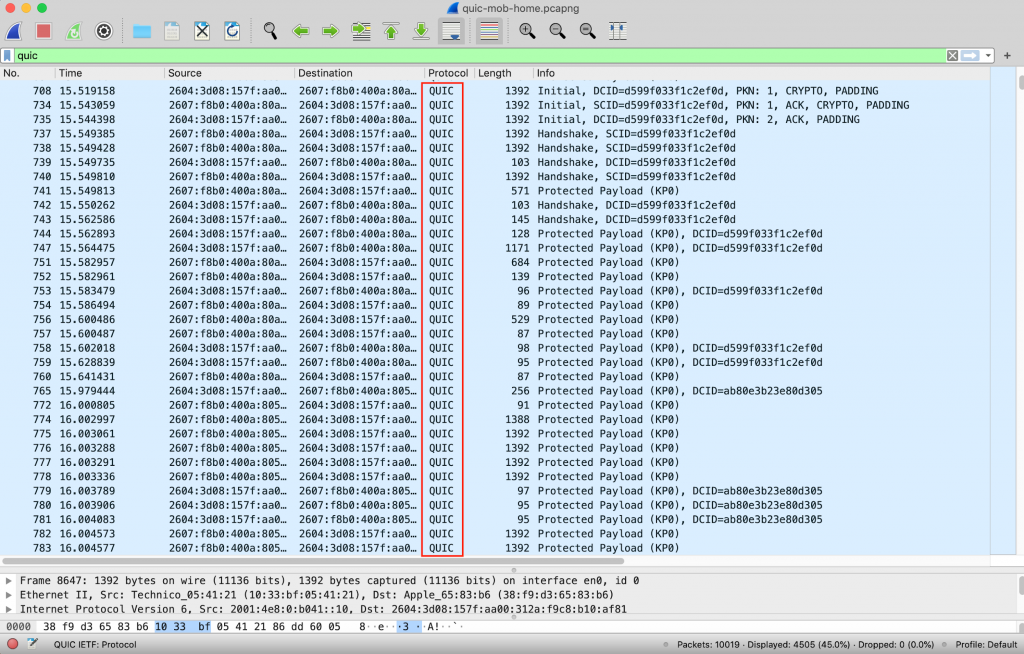Sort packets by the Time column header
1024x654 pixels.
pyautogui.click(x=70, y=73)
